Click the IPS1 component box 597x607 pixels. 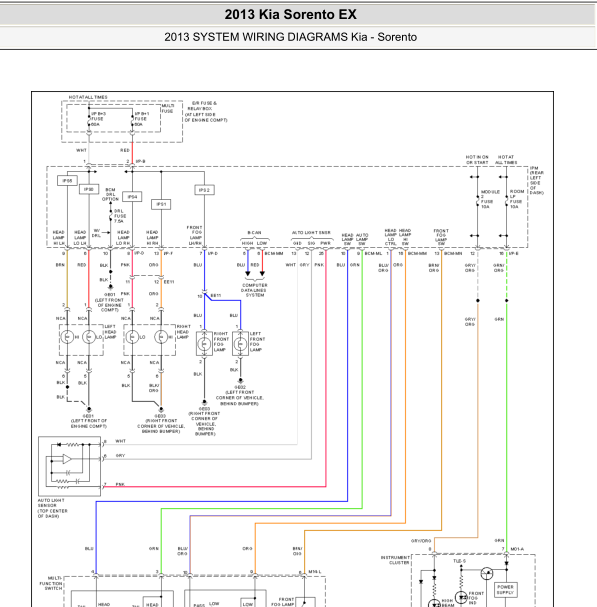[161, 204]
